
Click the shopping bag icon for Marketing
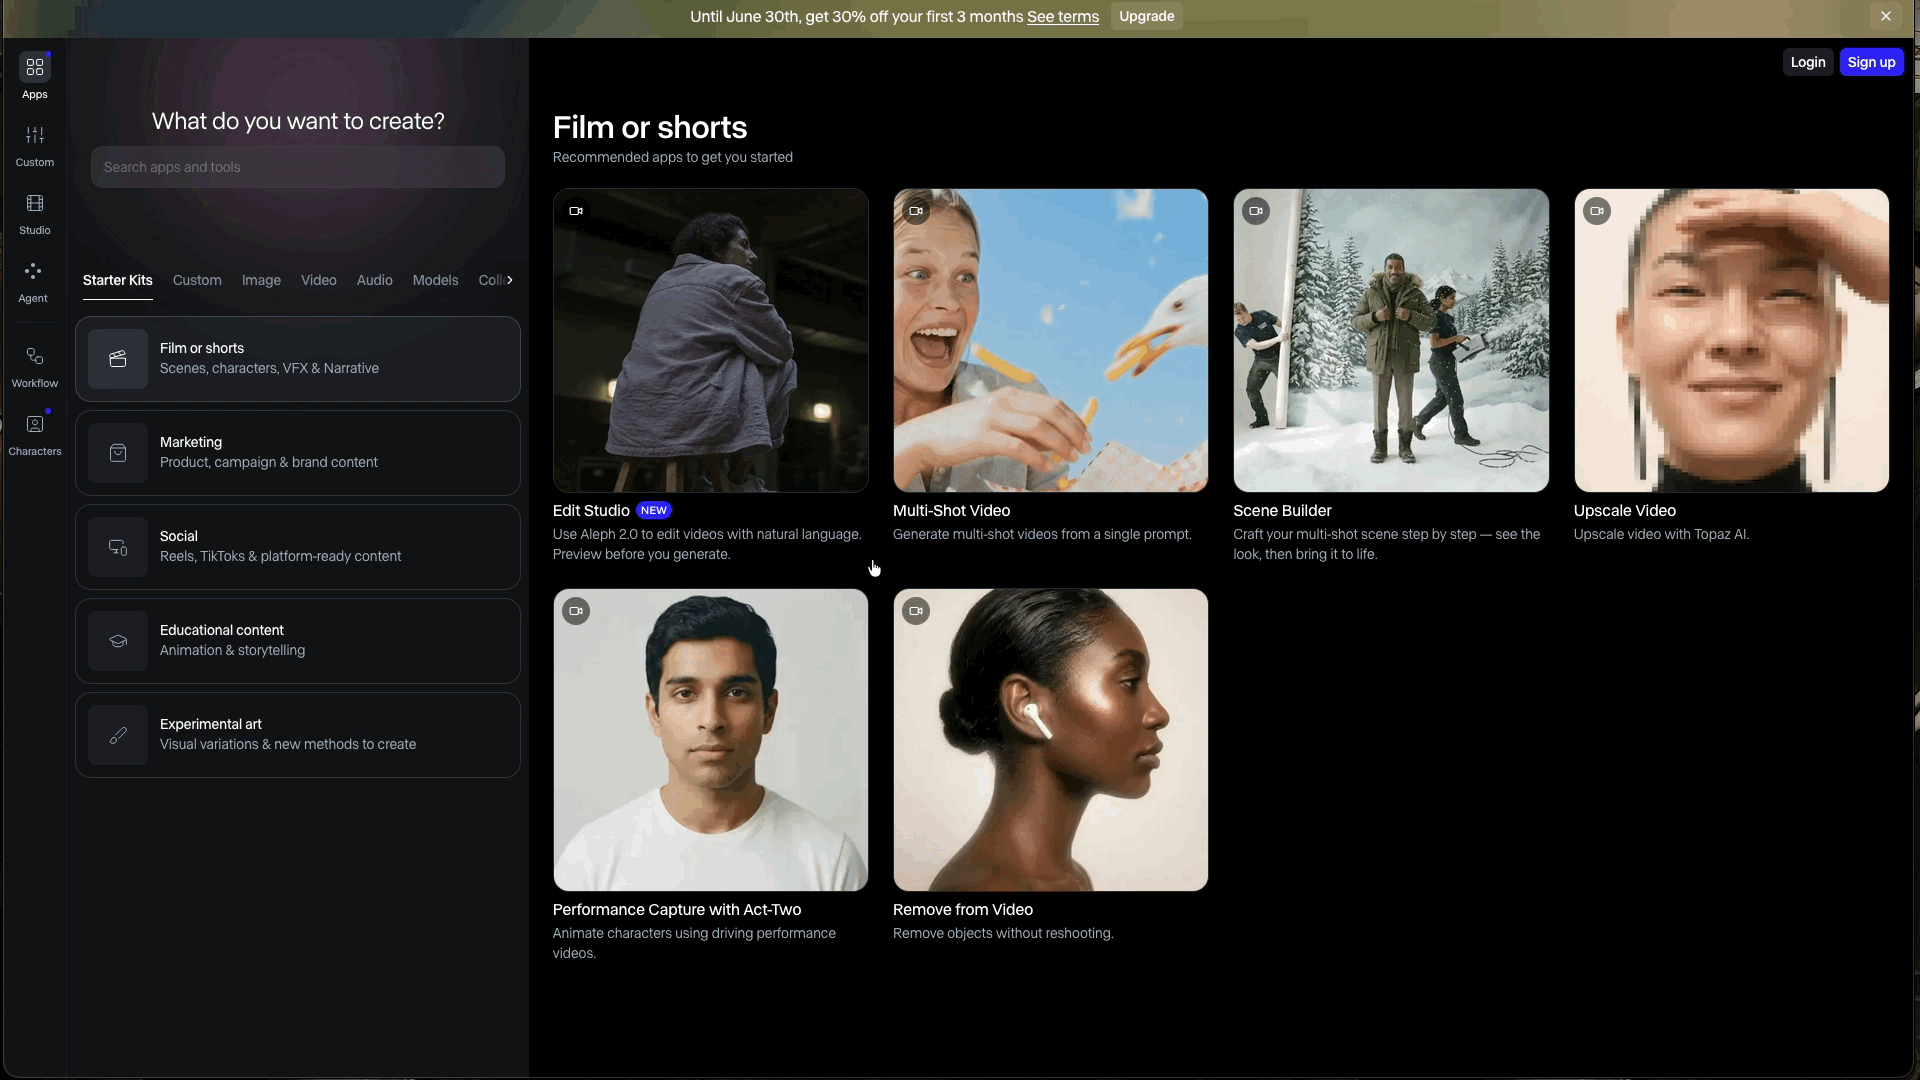[x=118, y=453]
